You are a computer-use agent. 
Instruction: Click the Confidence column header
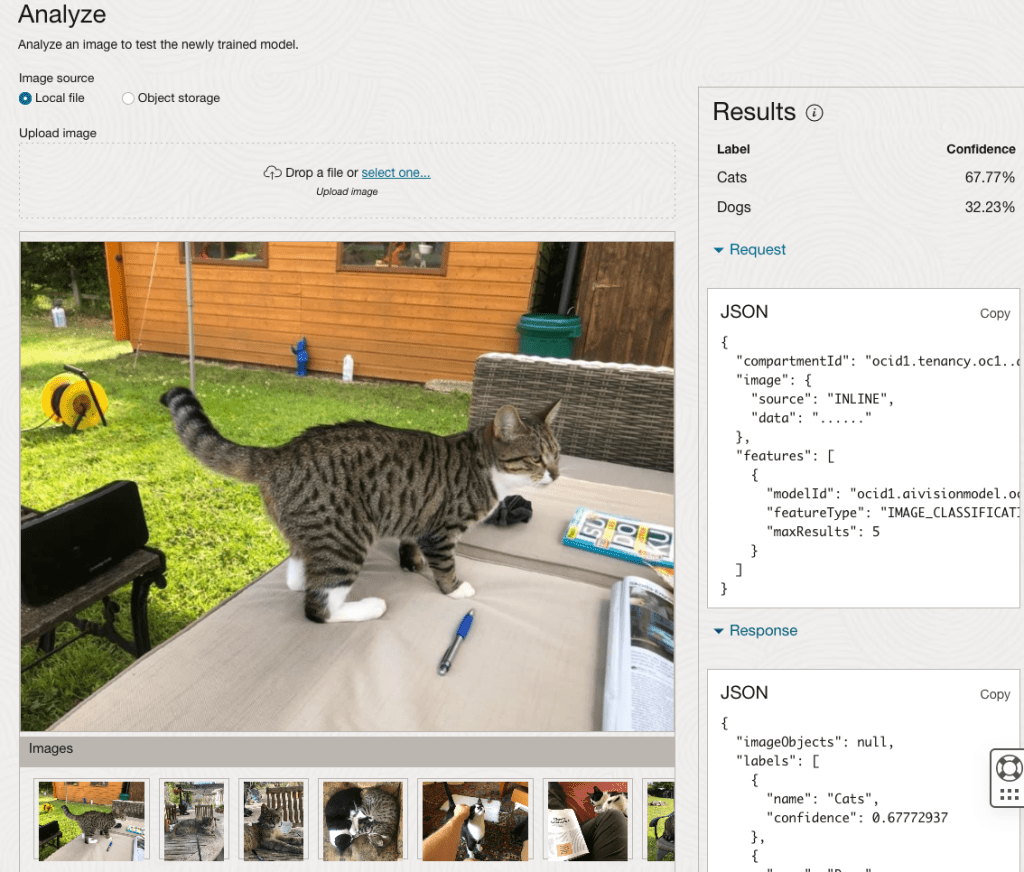coord(980,149)
